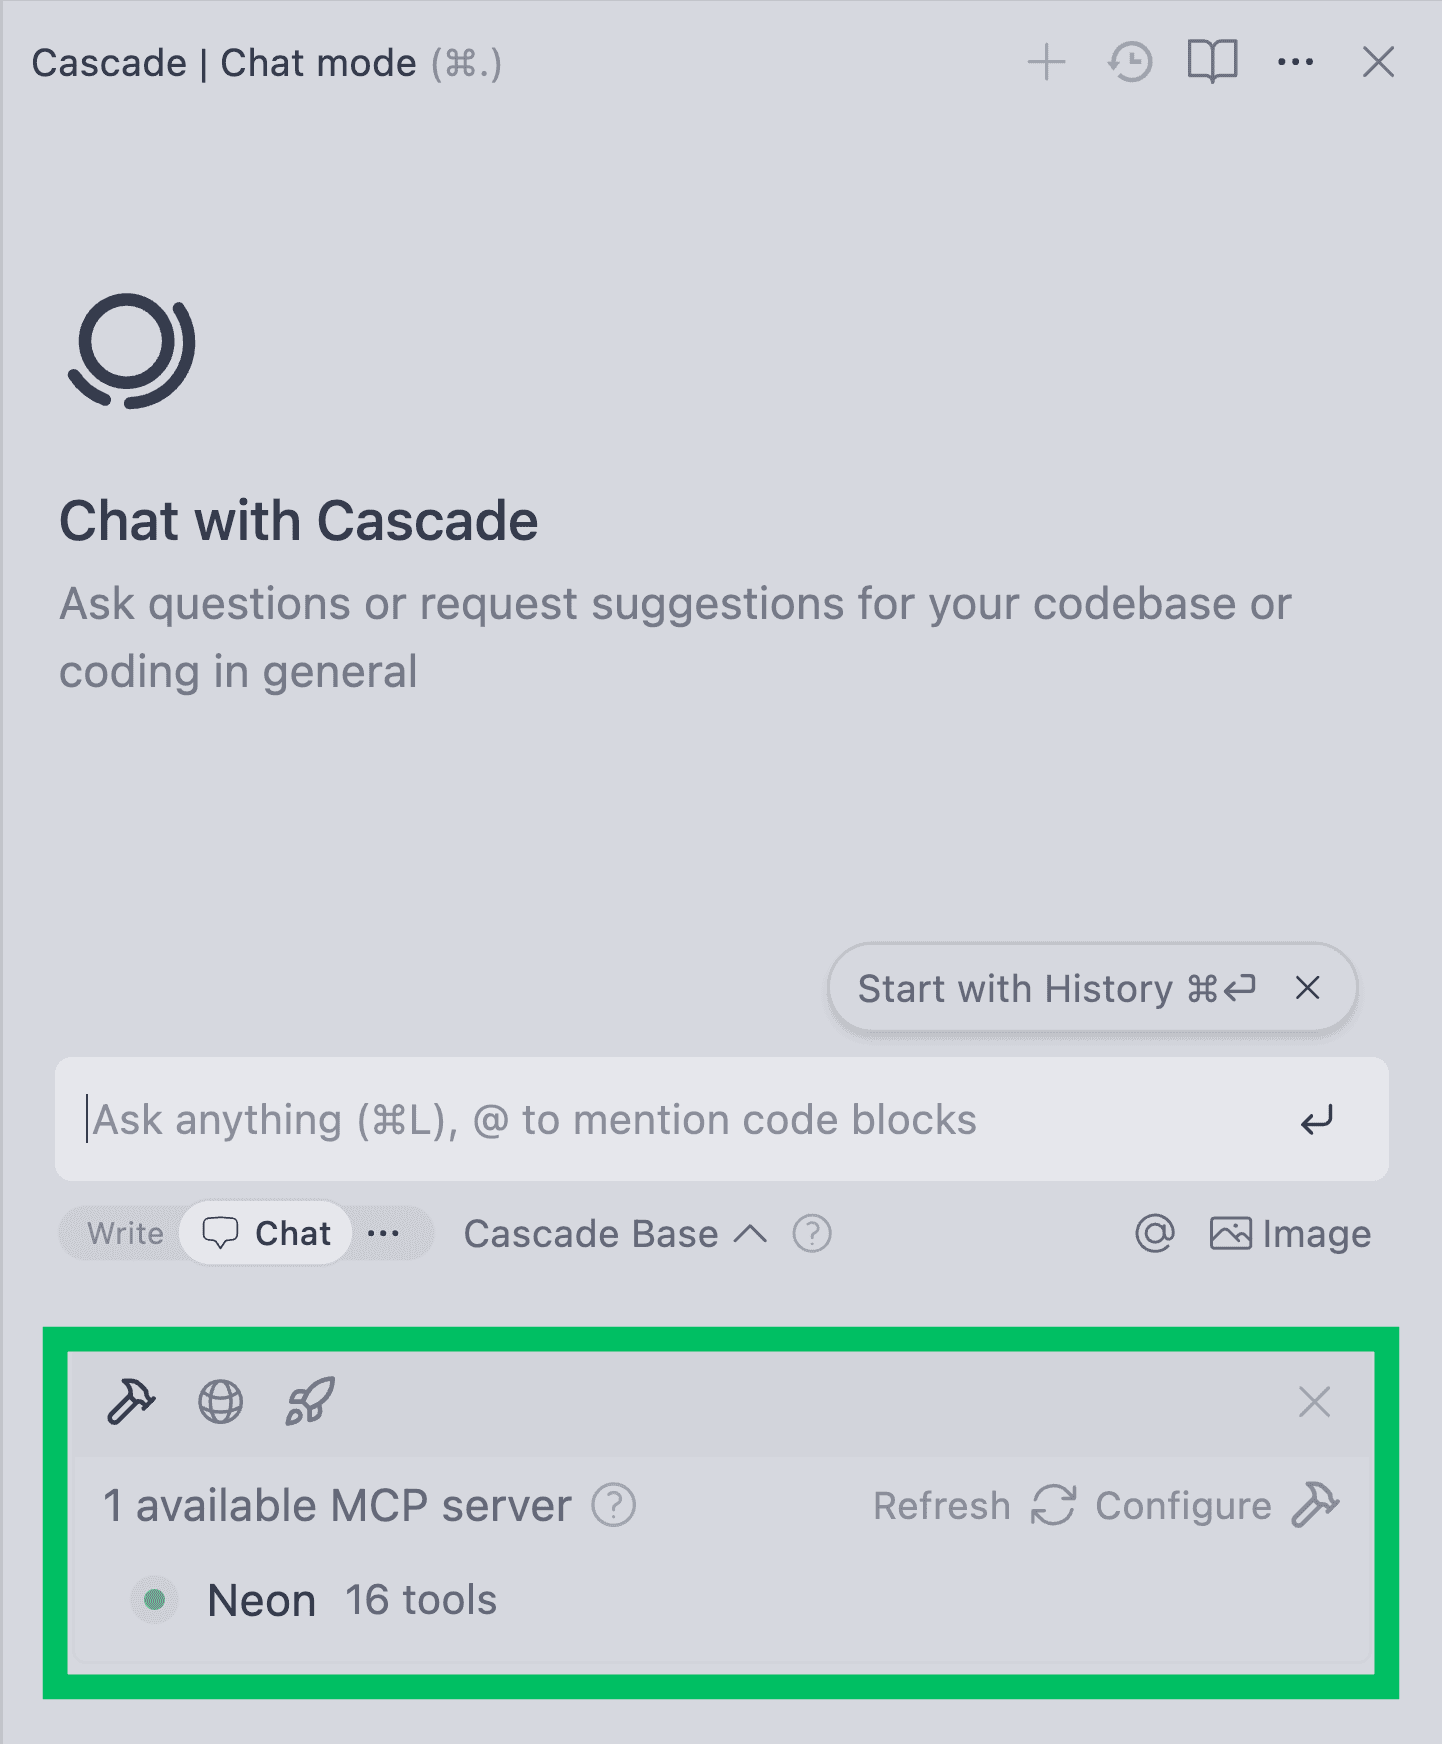Open conversation history clock icon
Image resolution: width=1442 pixels, height=1744 pixels.
[1130, 62]
